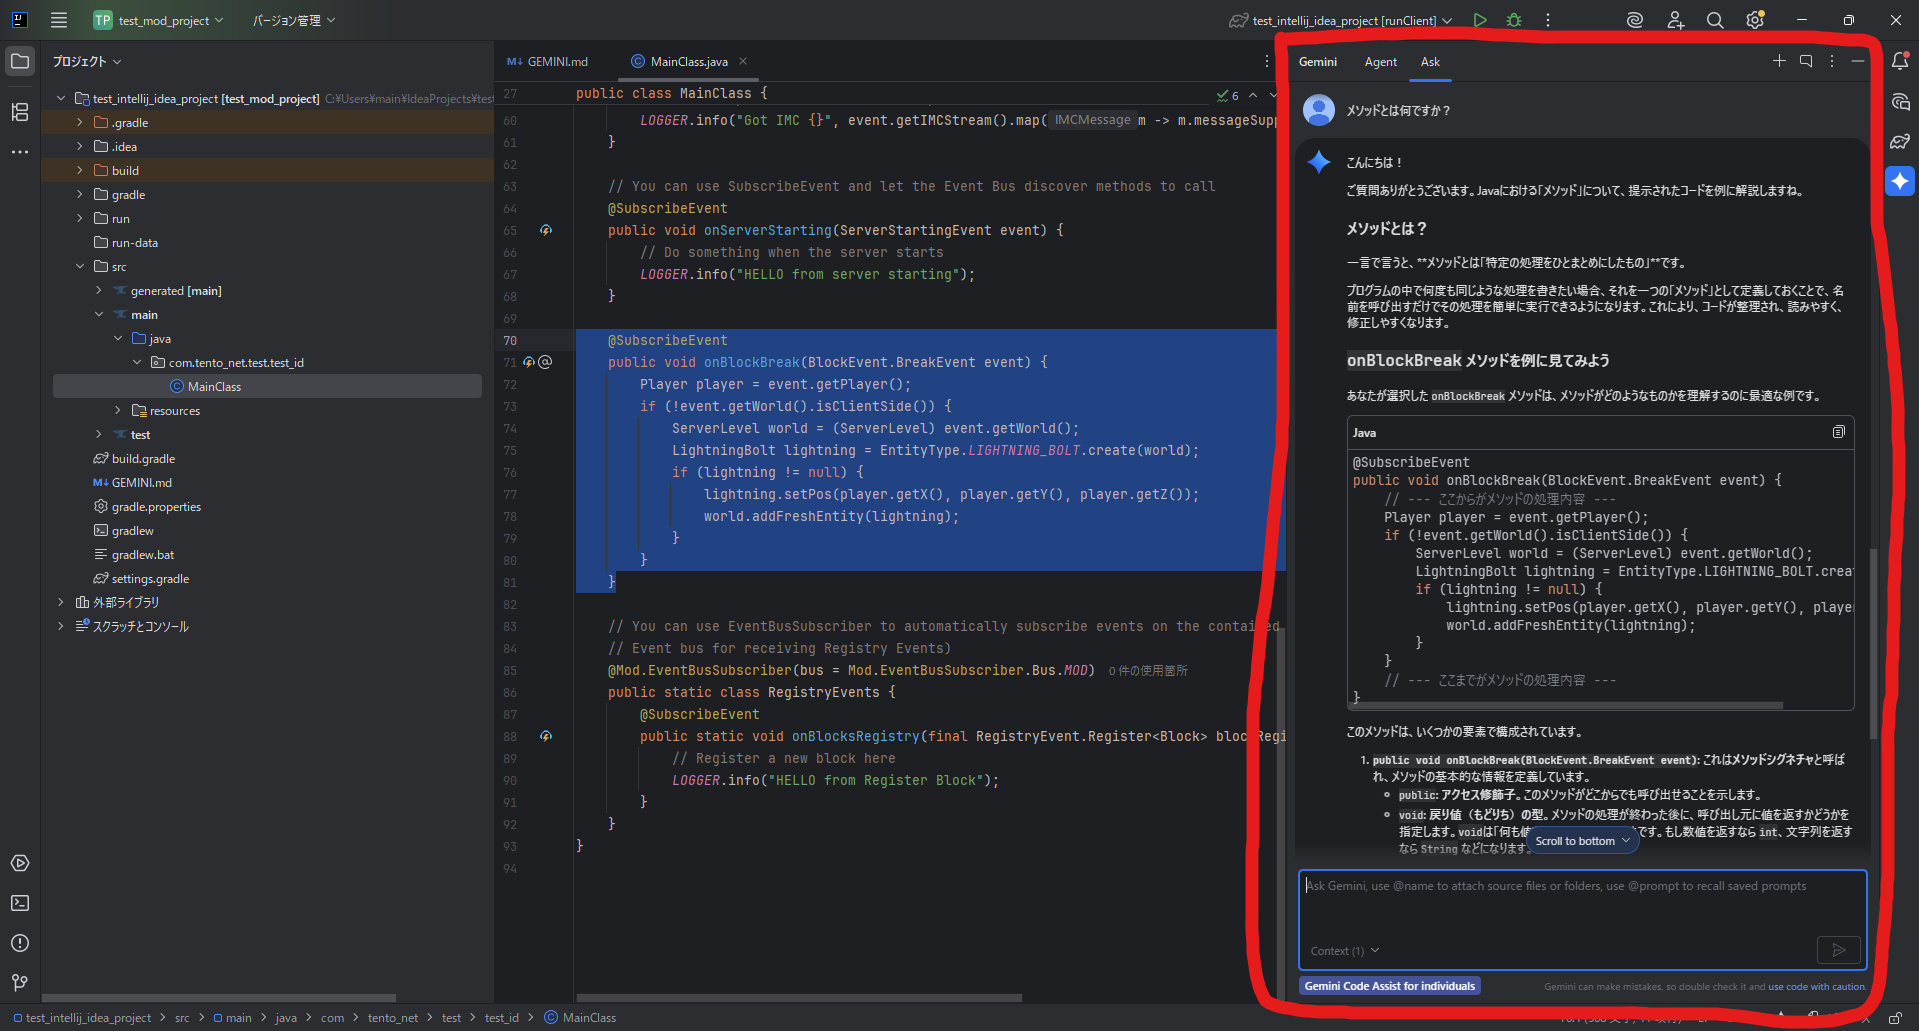Screen dimensions: 1919x1031
Task: Click the Gemini Code Assist for individuals label
Action: pos(1389,986)
